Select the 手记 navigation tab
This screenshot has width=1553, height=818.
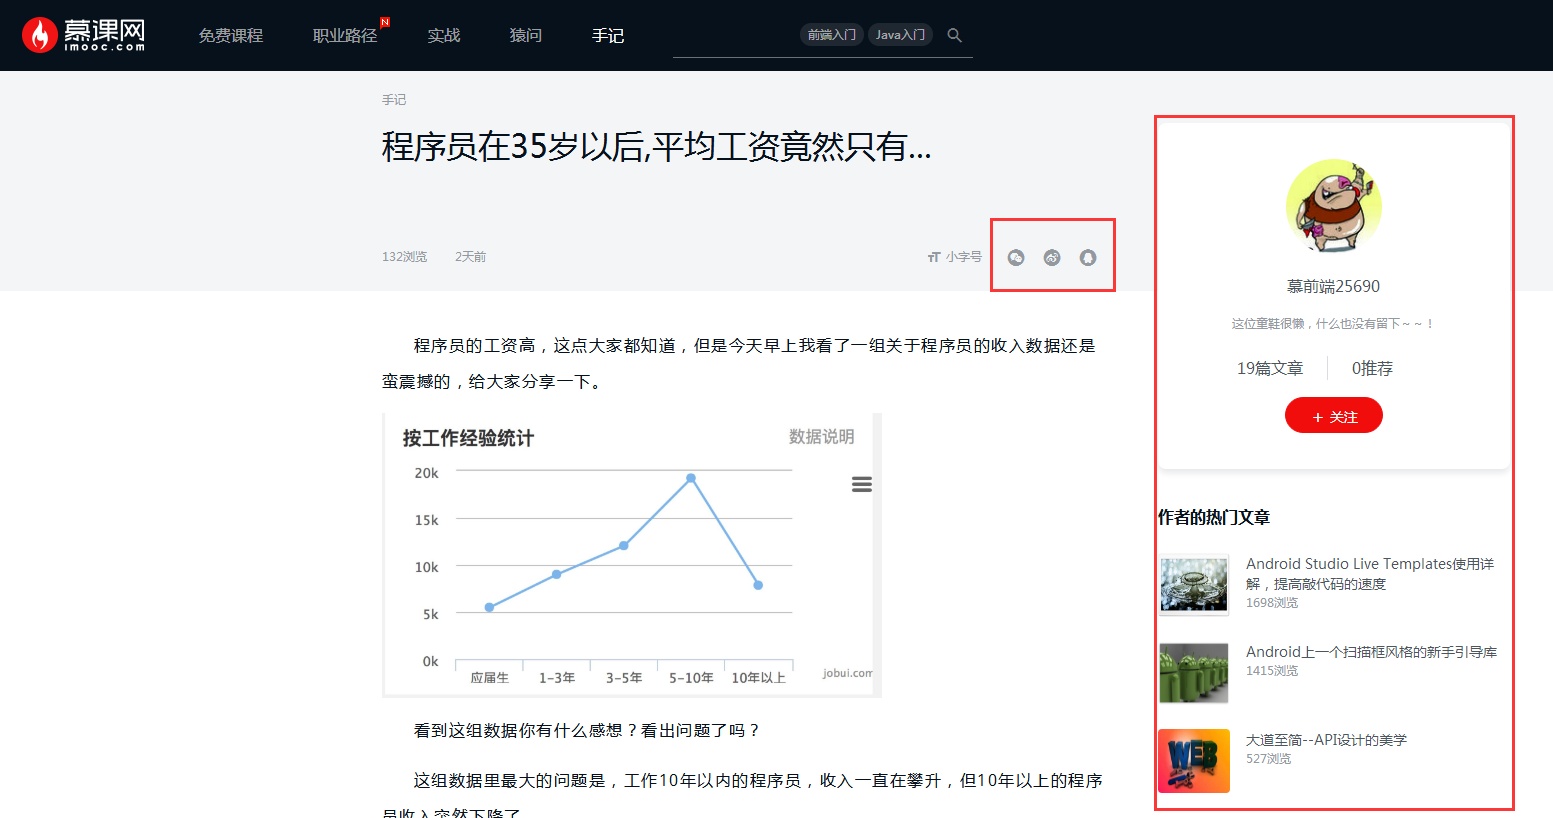[607, 35]
